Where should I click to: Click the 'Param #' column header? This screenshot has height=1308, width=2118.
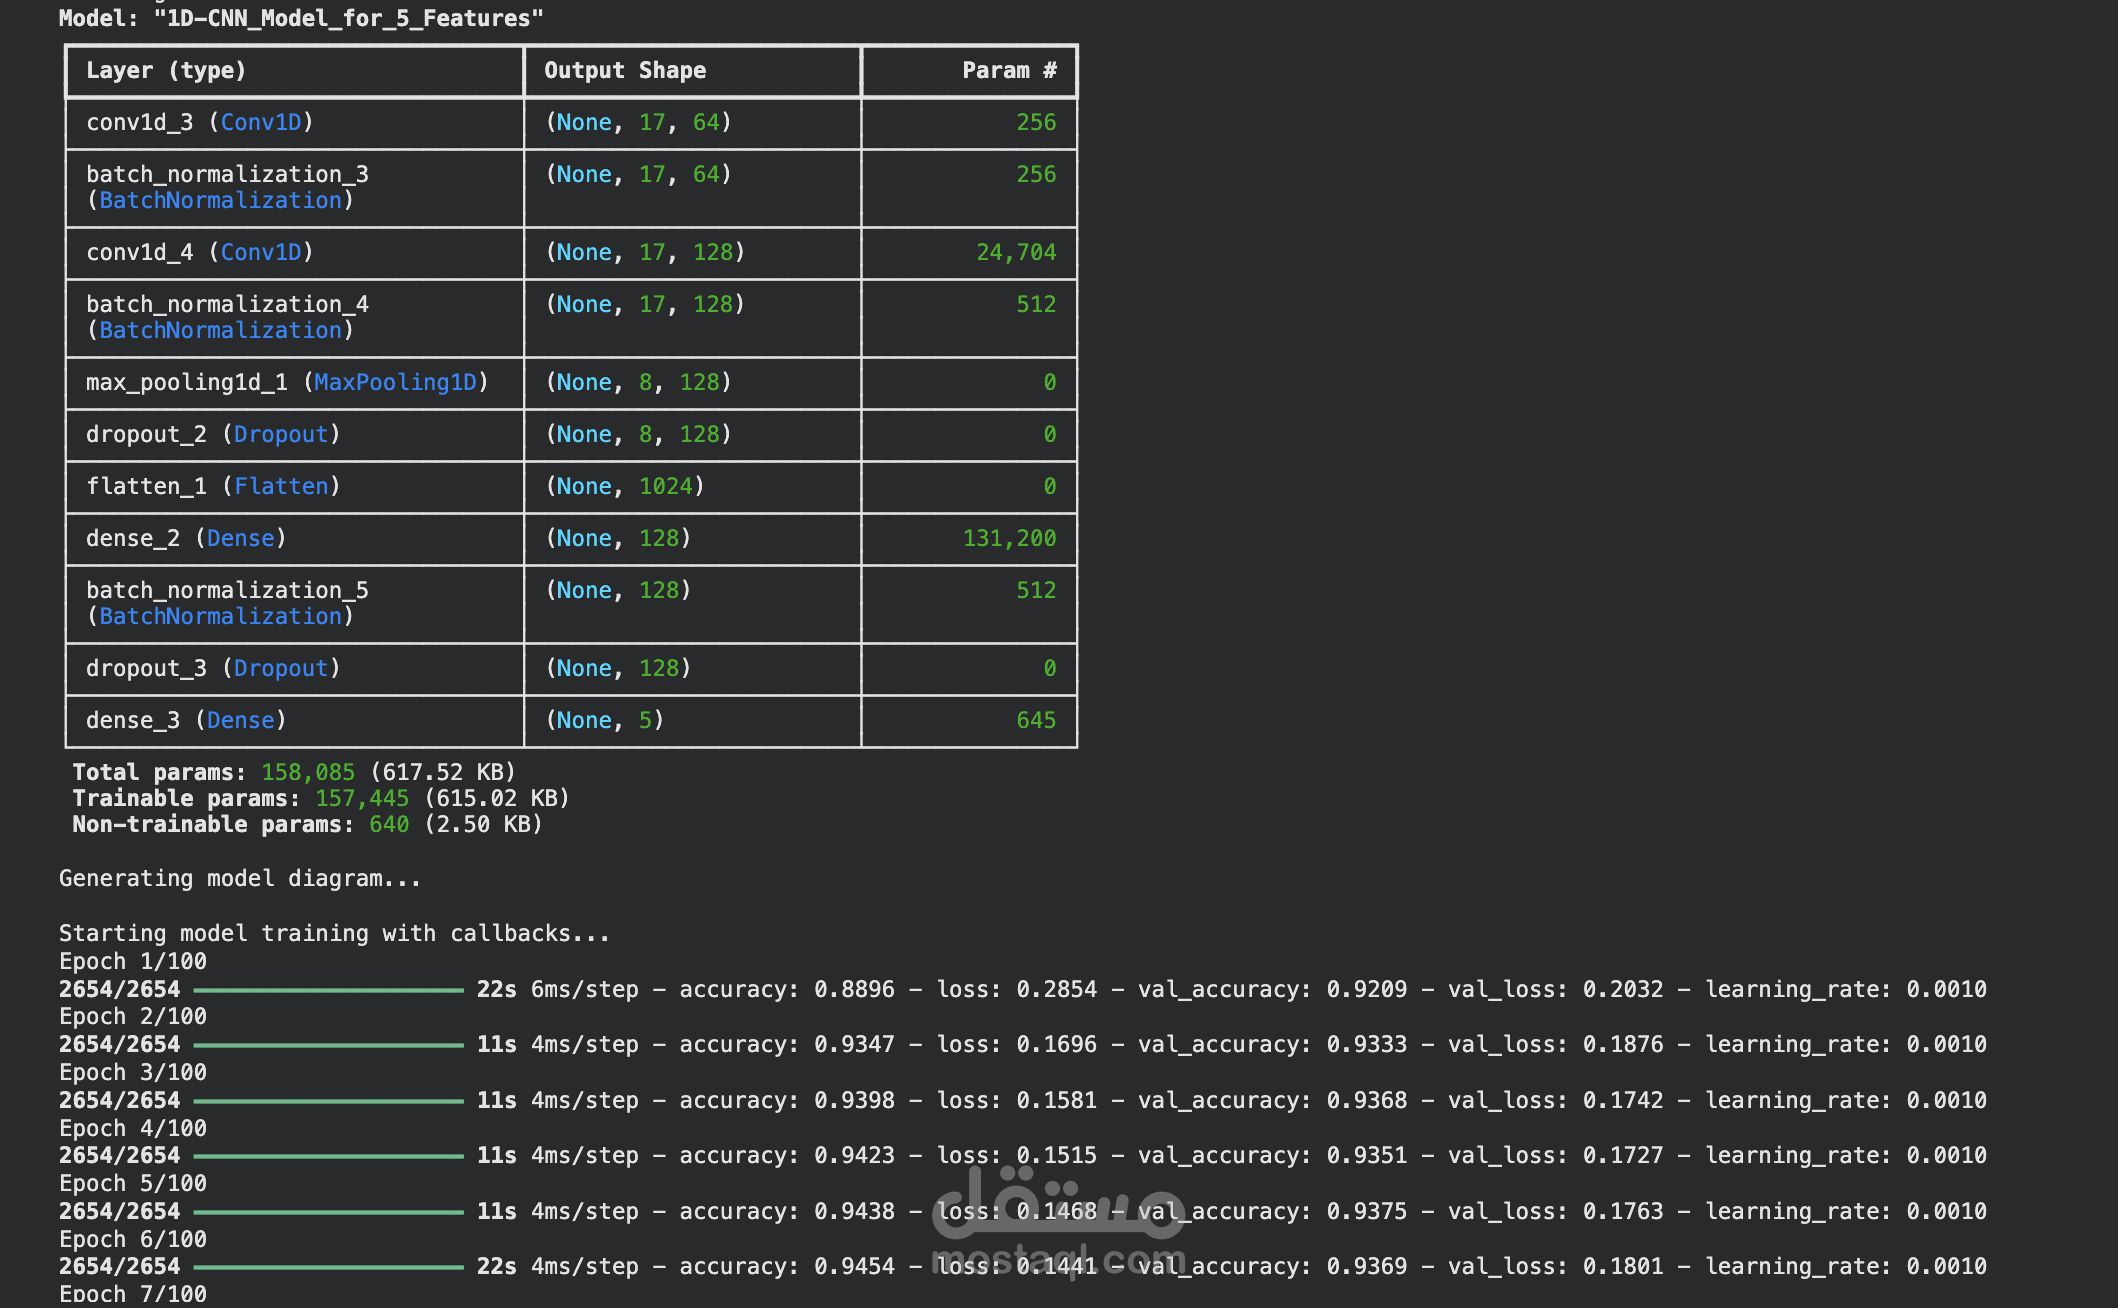tap(1008, 70)
